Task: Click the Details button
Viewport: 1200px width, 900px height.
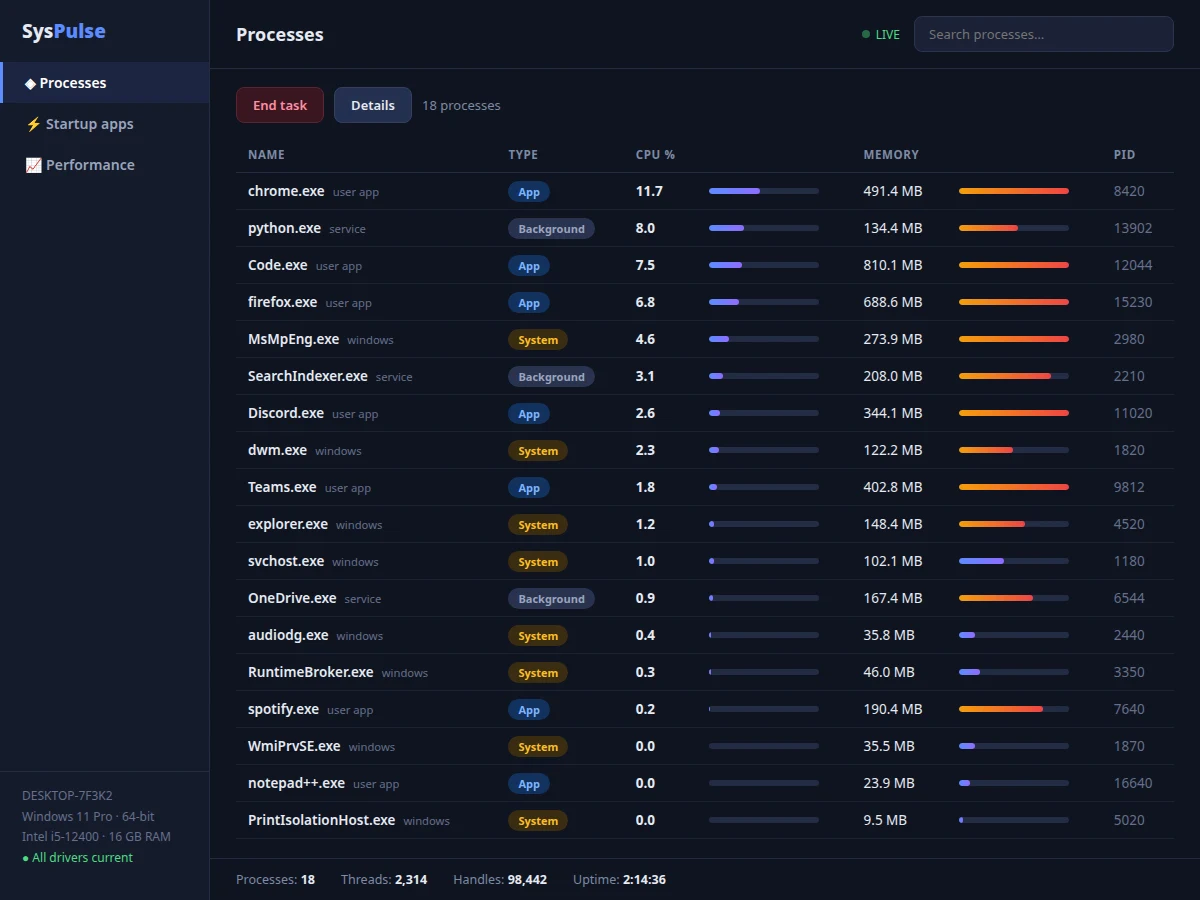Action: [x=373, y=105]
